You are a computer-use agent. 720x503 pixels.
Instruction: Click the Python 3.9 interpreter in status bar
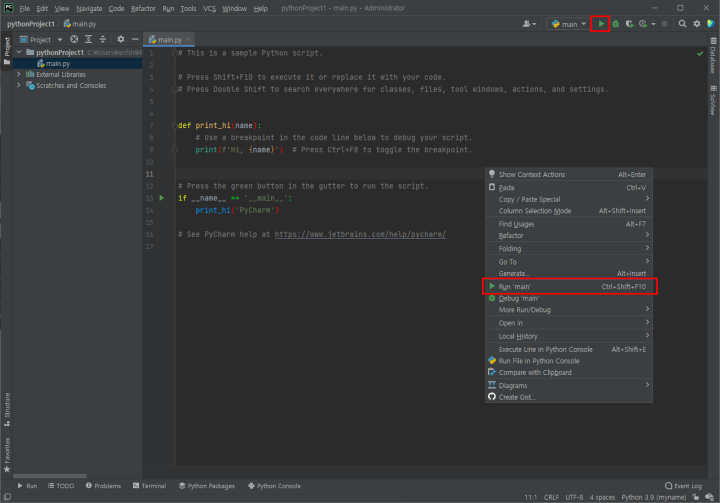point(653,497)
